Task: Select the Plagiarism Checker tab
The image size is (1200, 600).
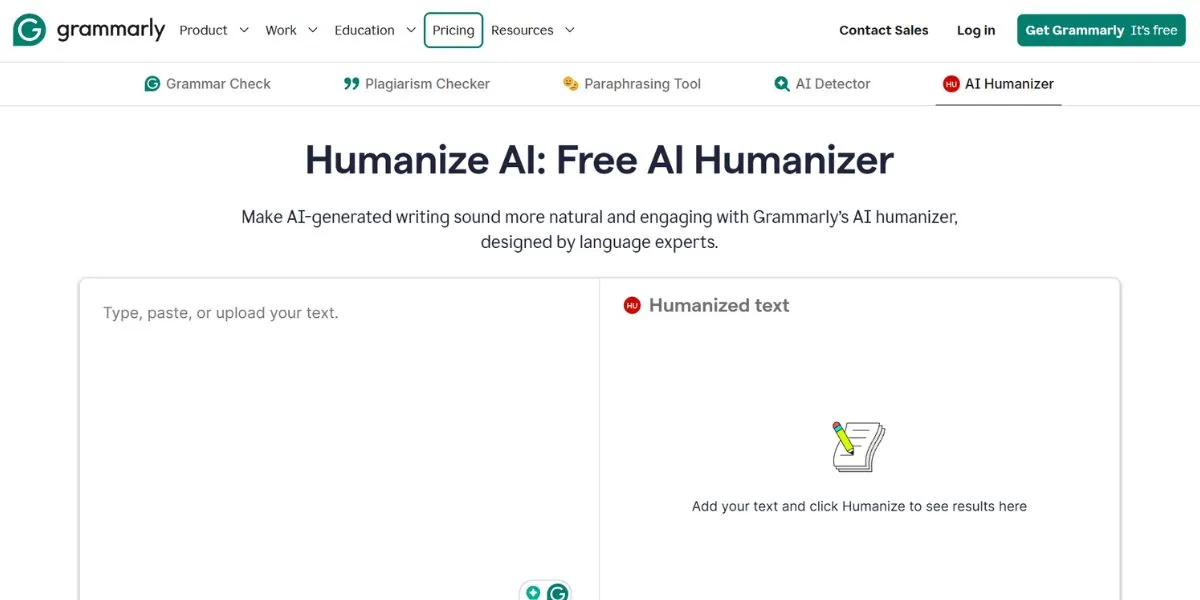Action: [x=416, y=83]
